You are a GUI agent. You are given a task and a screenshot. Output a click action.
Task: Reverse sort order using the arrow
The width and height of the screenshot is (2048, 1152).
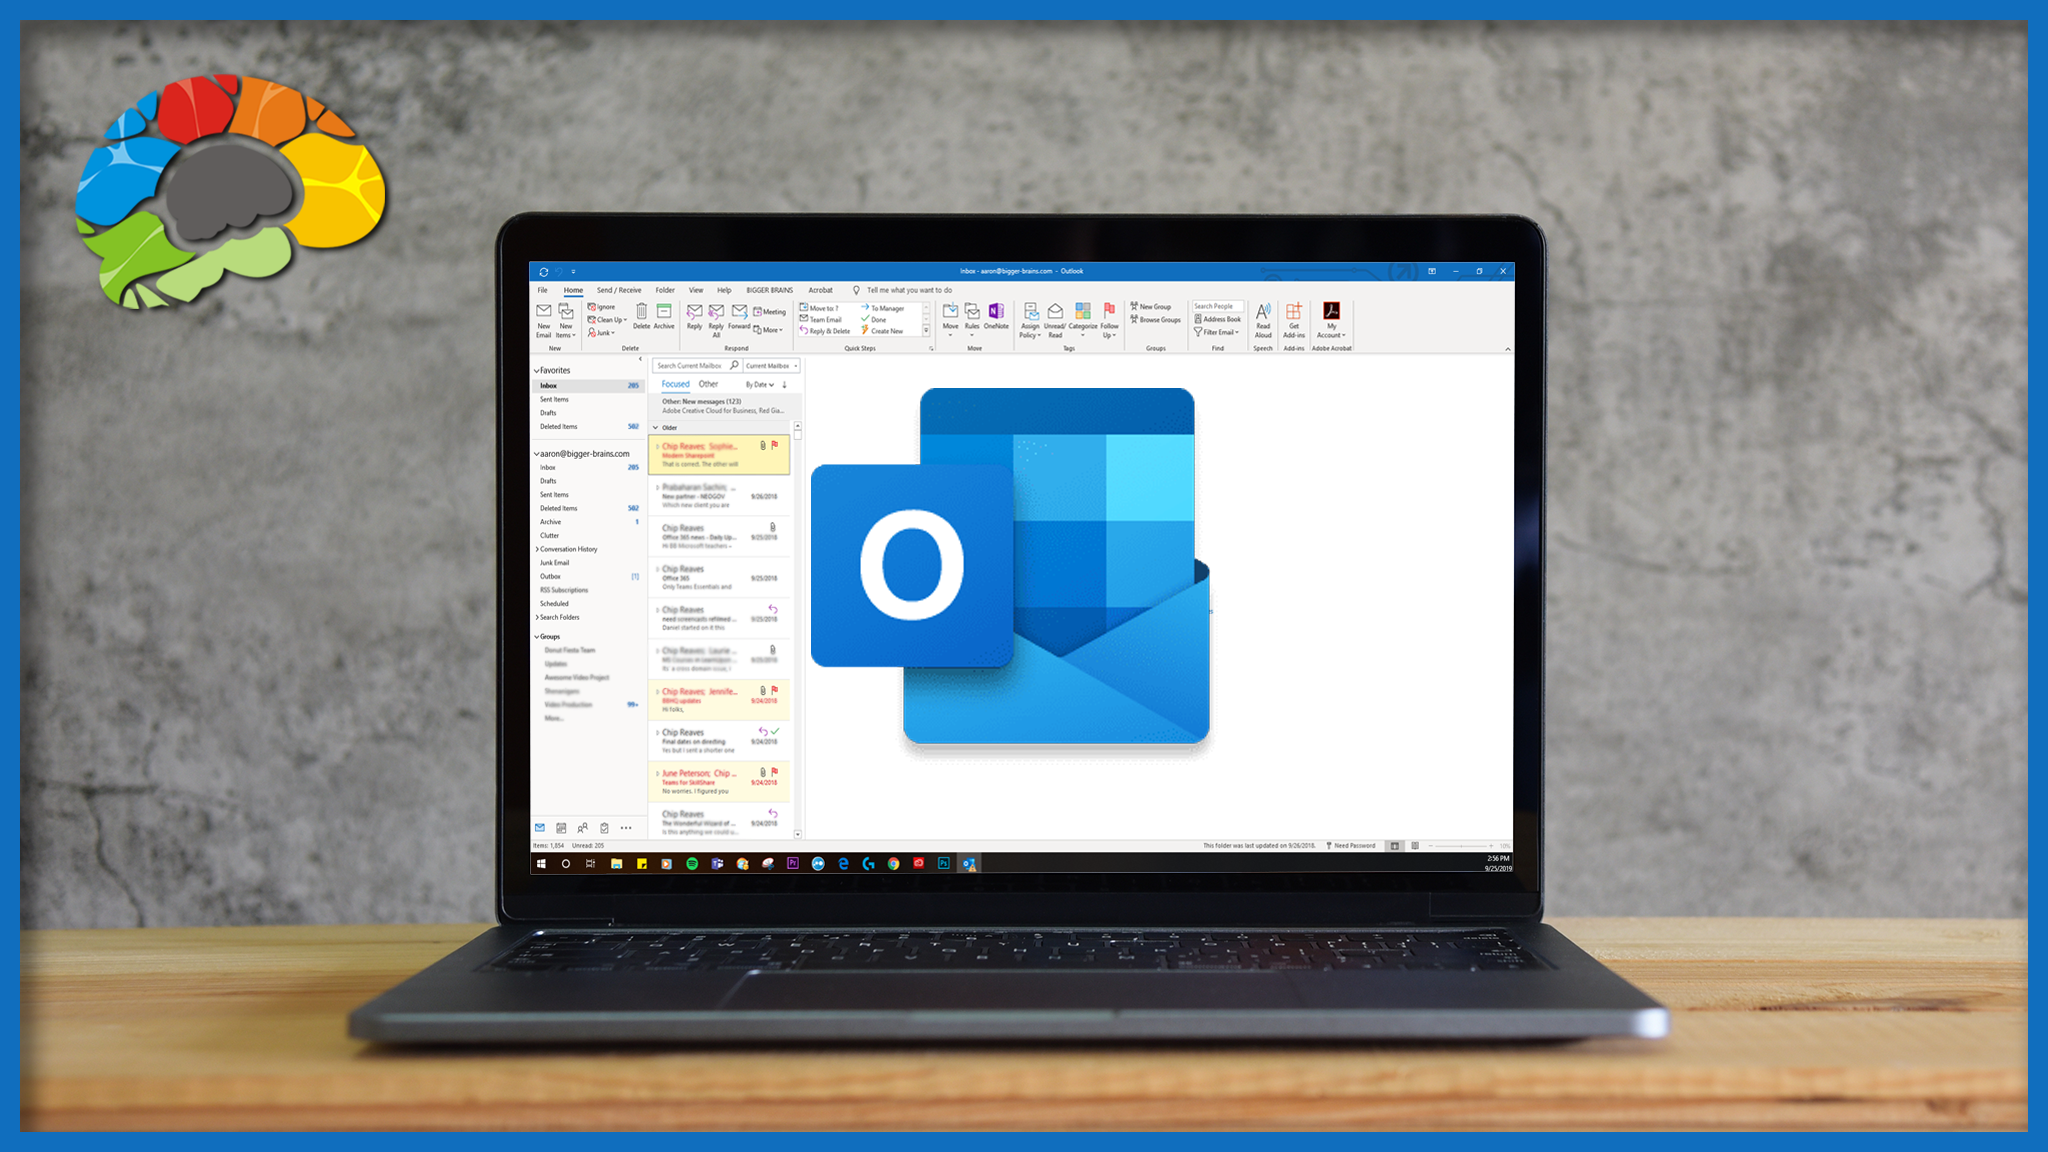[785, 384]
